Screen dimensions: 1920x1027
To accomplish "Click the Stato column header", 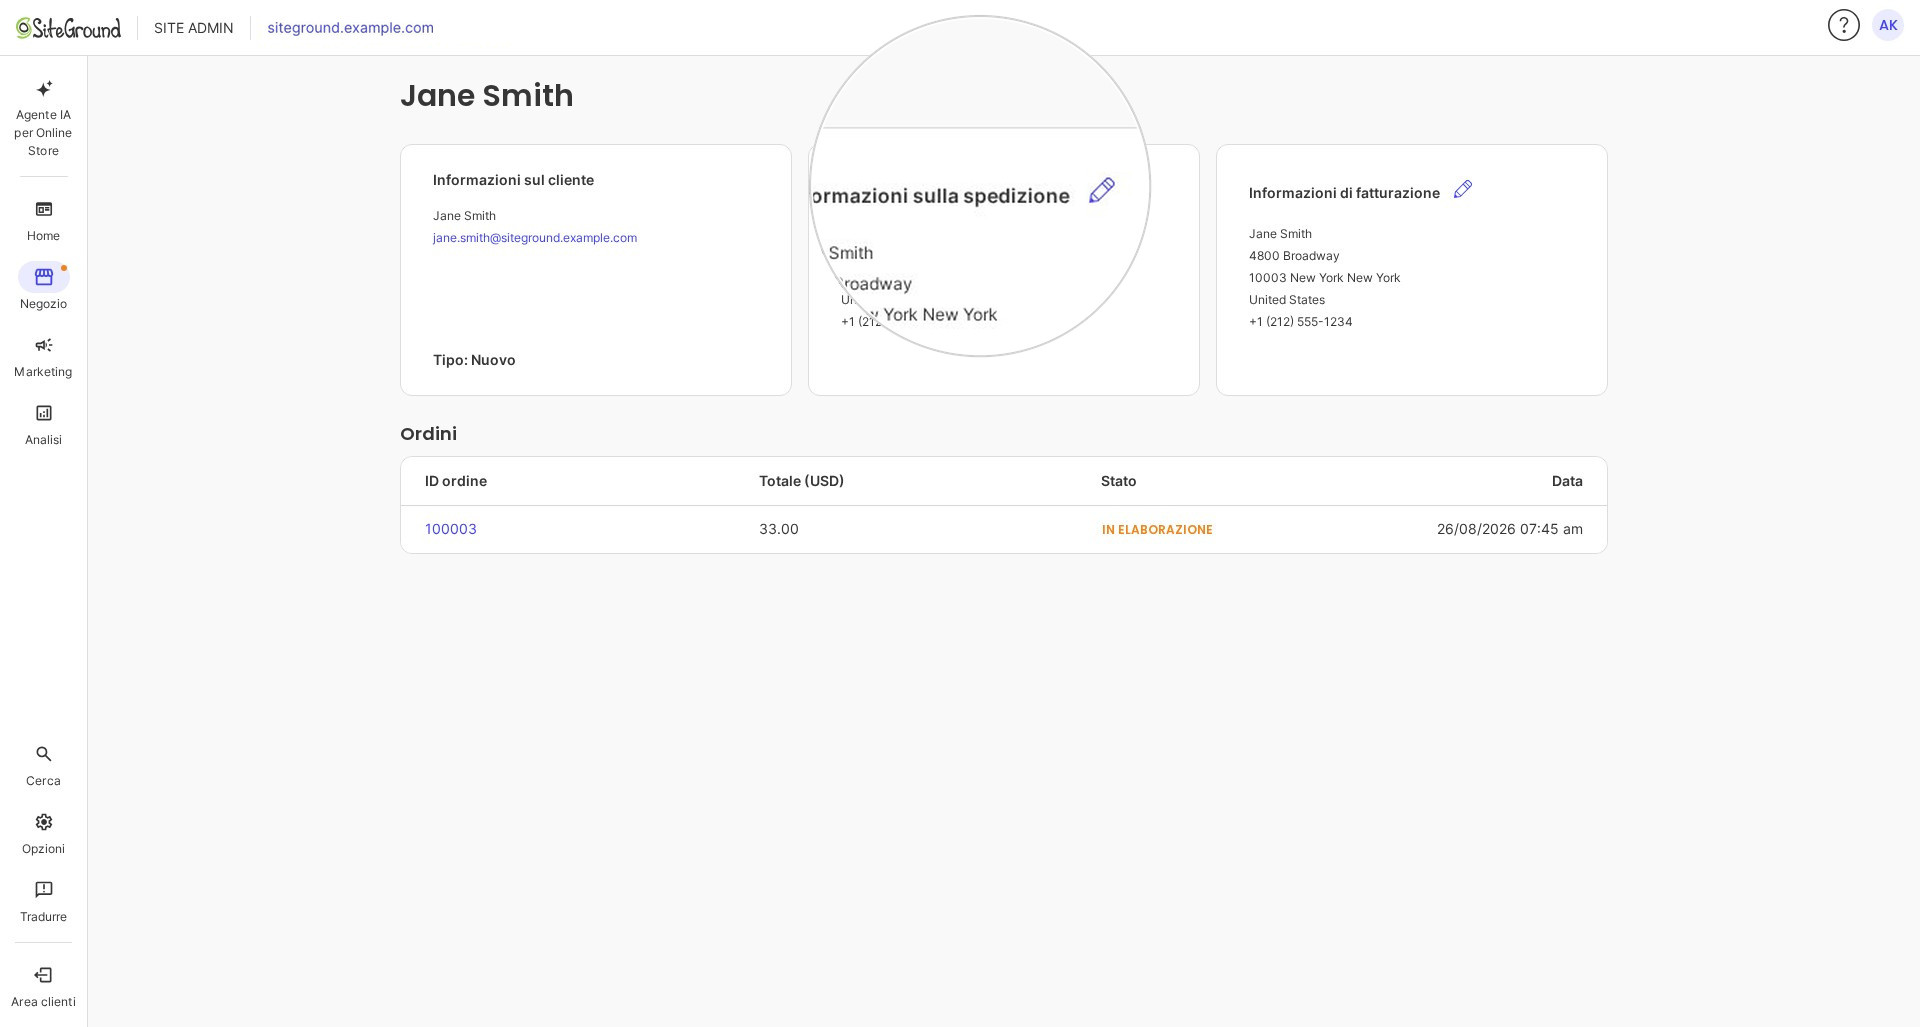I will [1118, 481].
